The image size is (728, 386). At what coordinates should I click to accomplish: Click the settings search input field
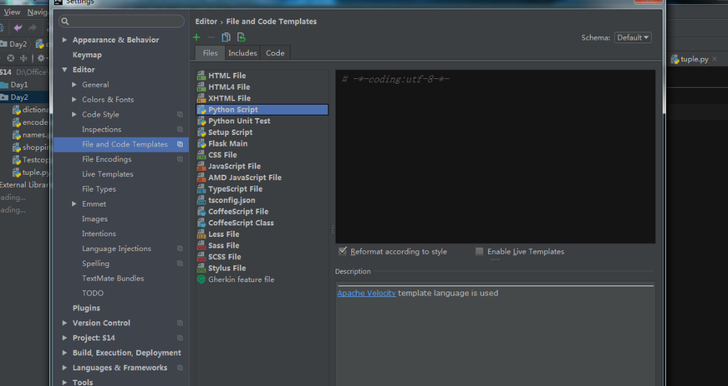(x=122, y=21)
